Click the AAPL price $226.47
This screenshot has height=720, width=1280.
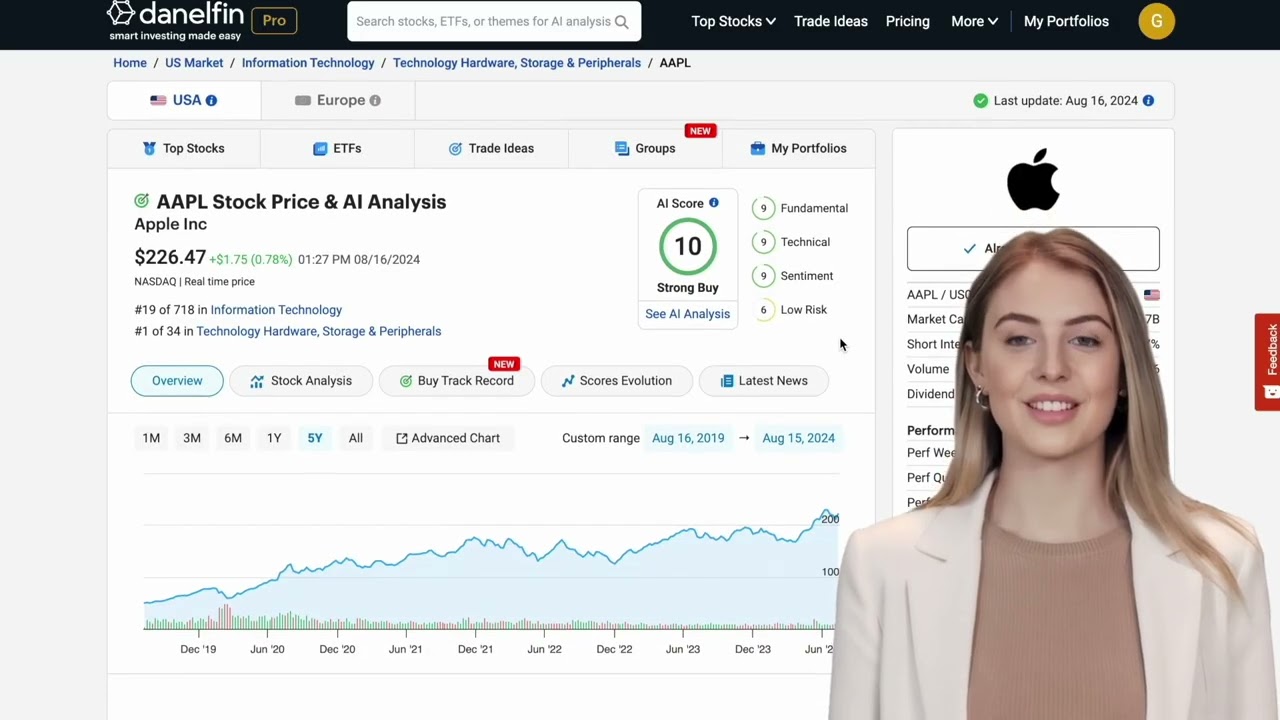point(170,258)
